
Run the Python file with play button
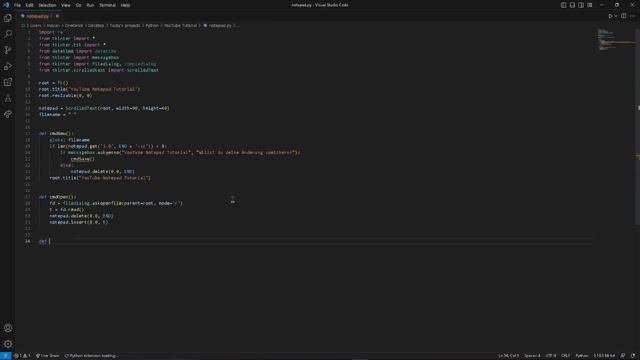[611, 16]
